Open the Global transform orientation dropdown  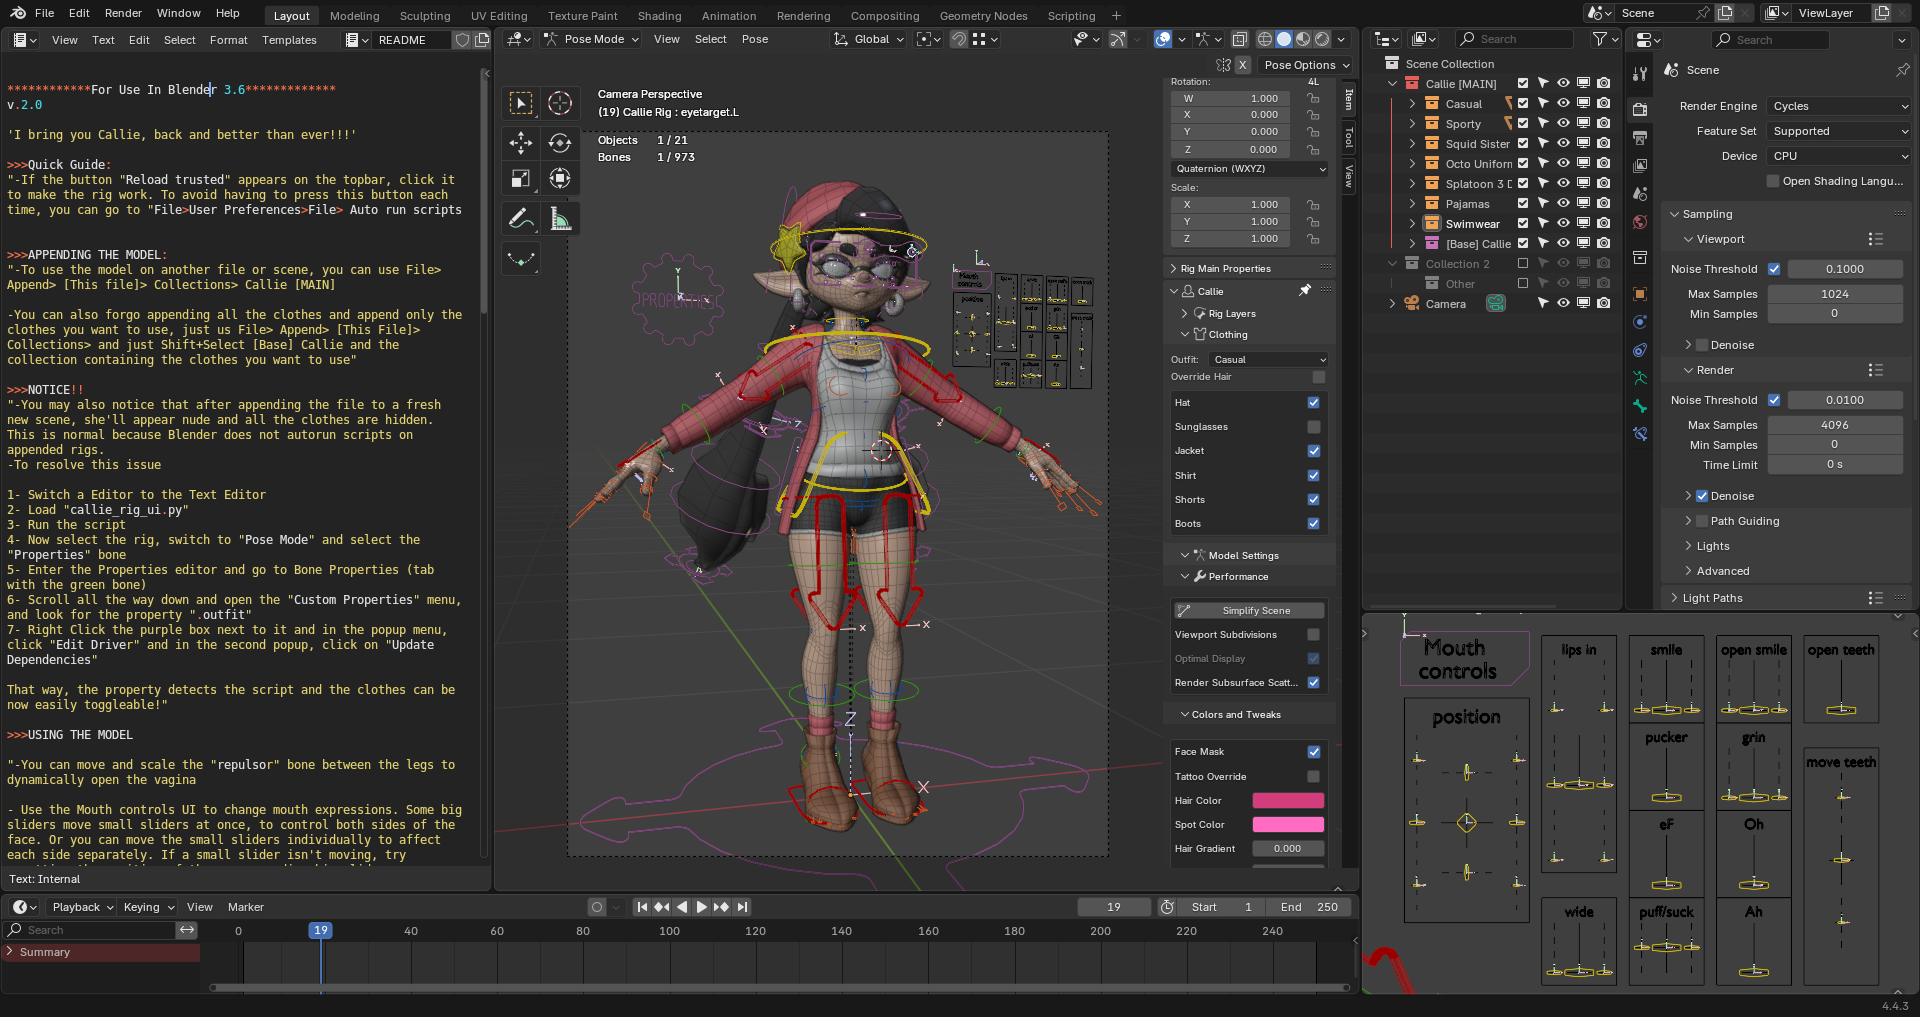point(869,39)
